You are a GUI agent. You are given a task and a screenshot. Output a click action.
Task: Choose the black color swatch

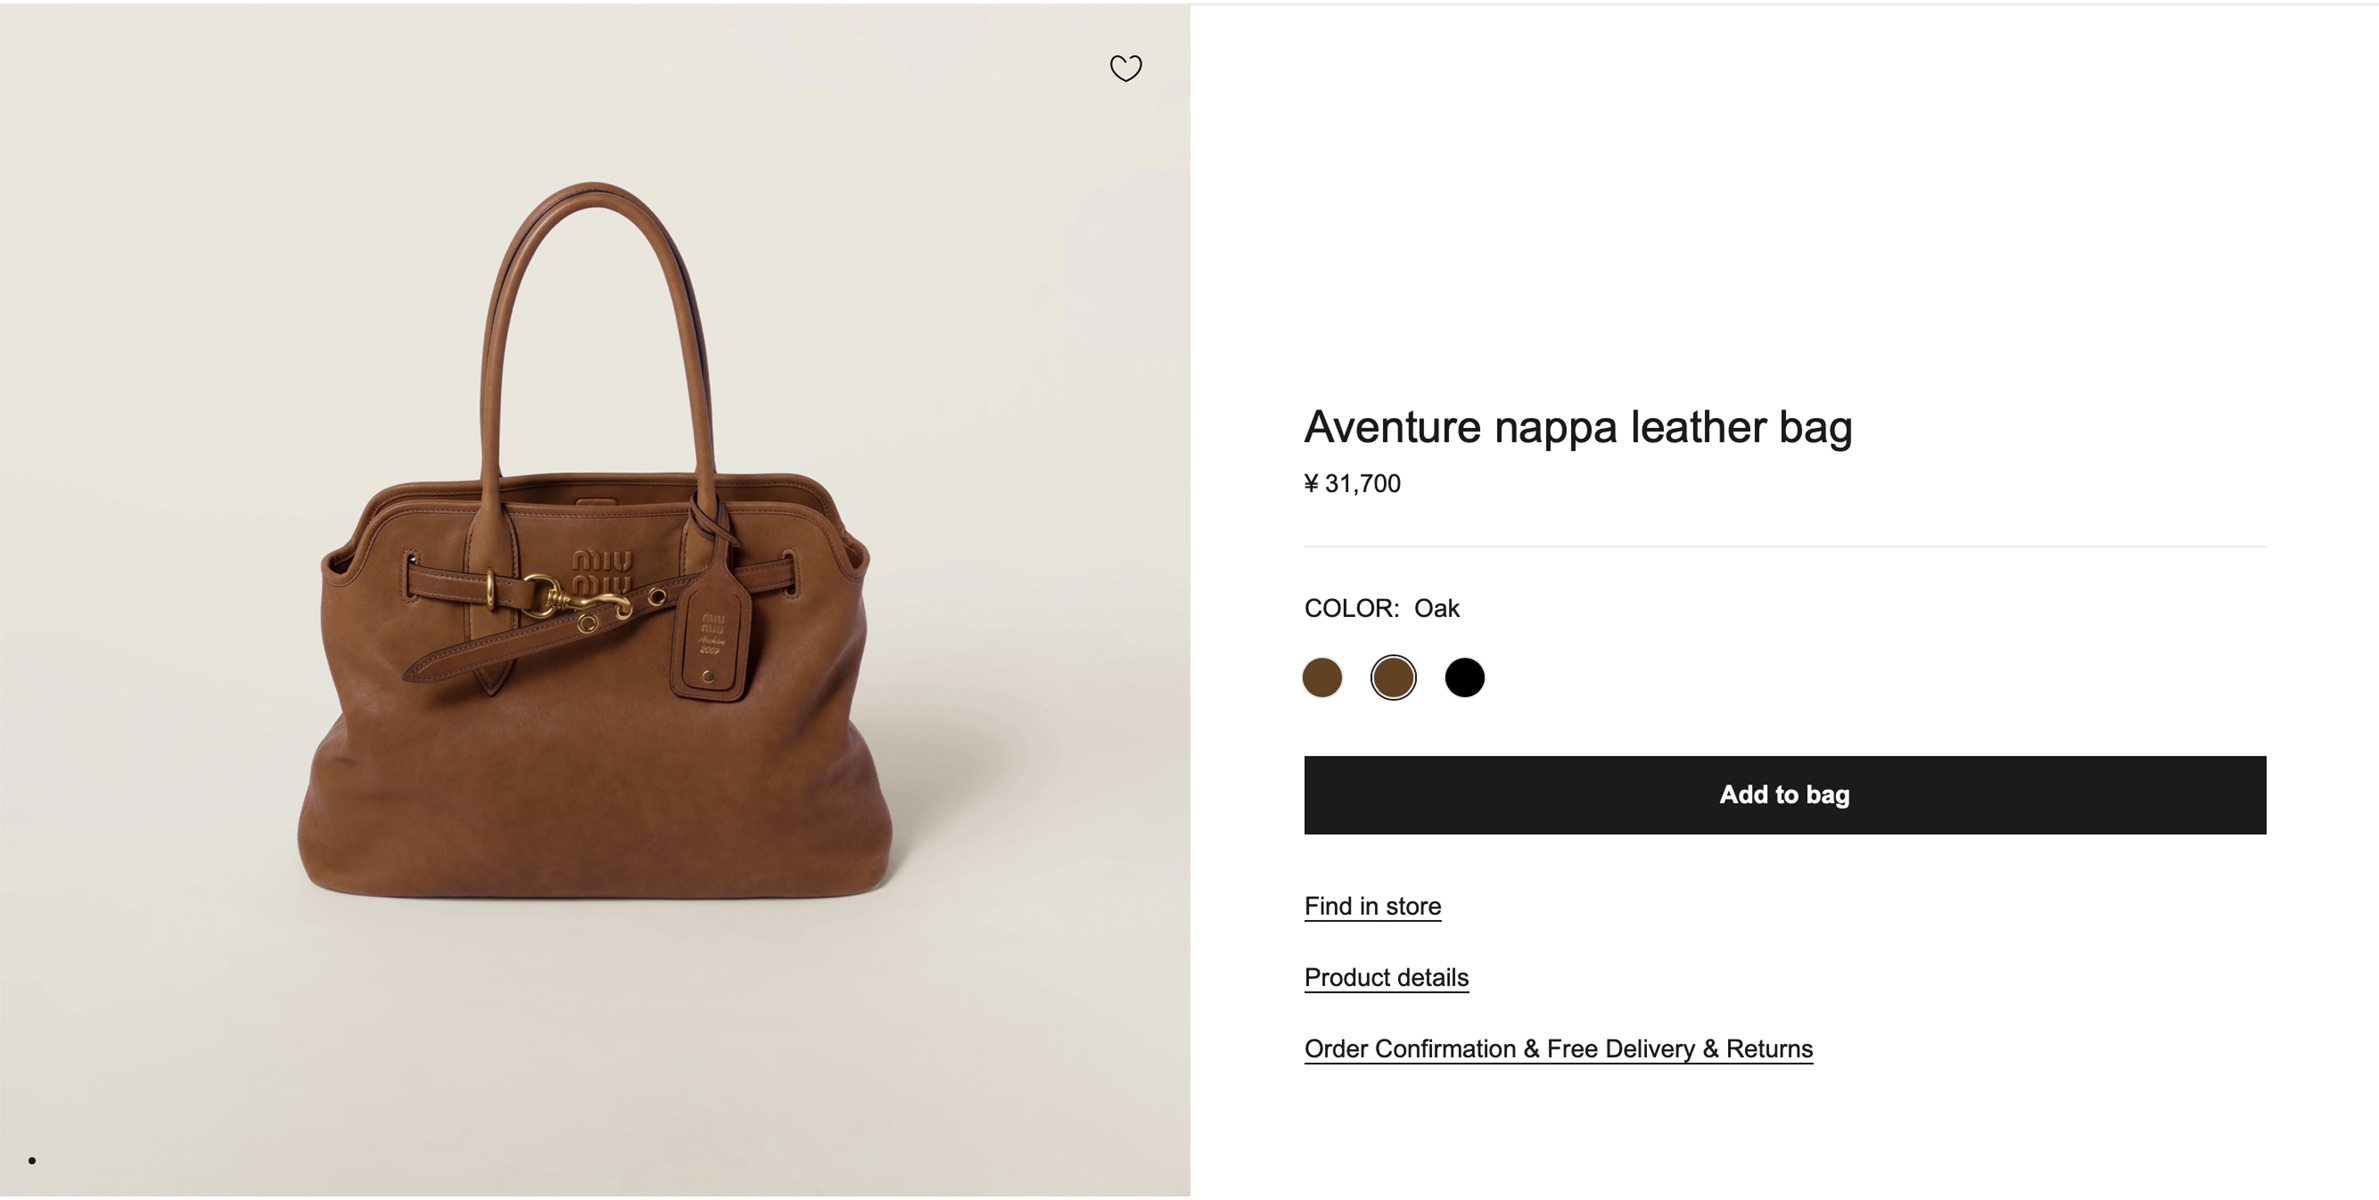pos(1464,678)
